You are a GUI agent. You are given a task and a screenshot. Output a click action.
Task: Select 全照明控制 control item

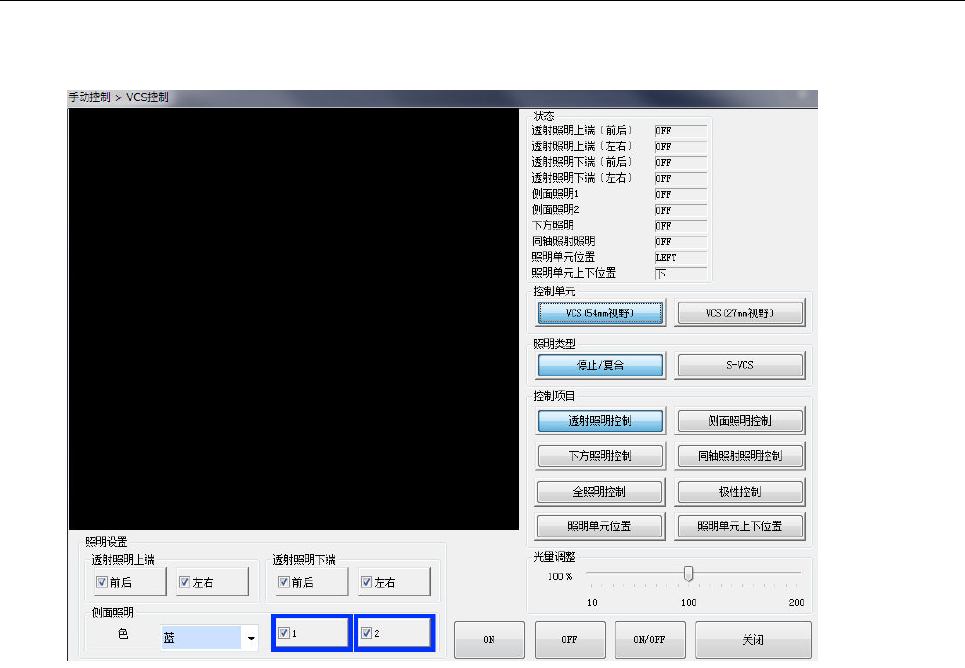(599, 492)
